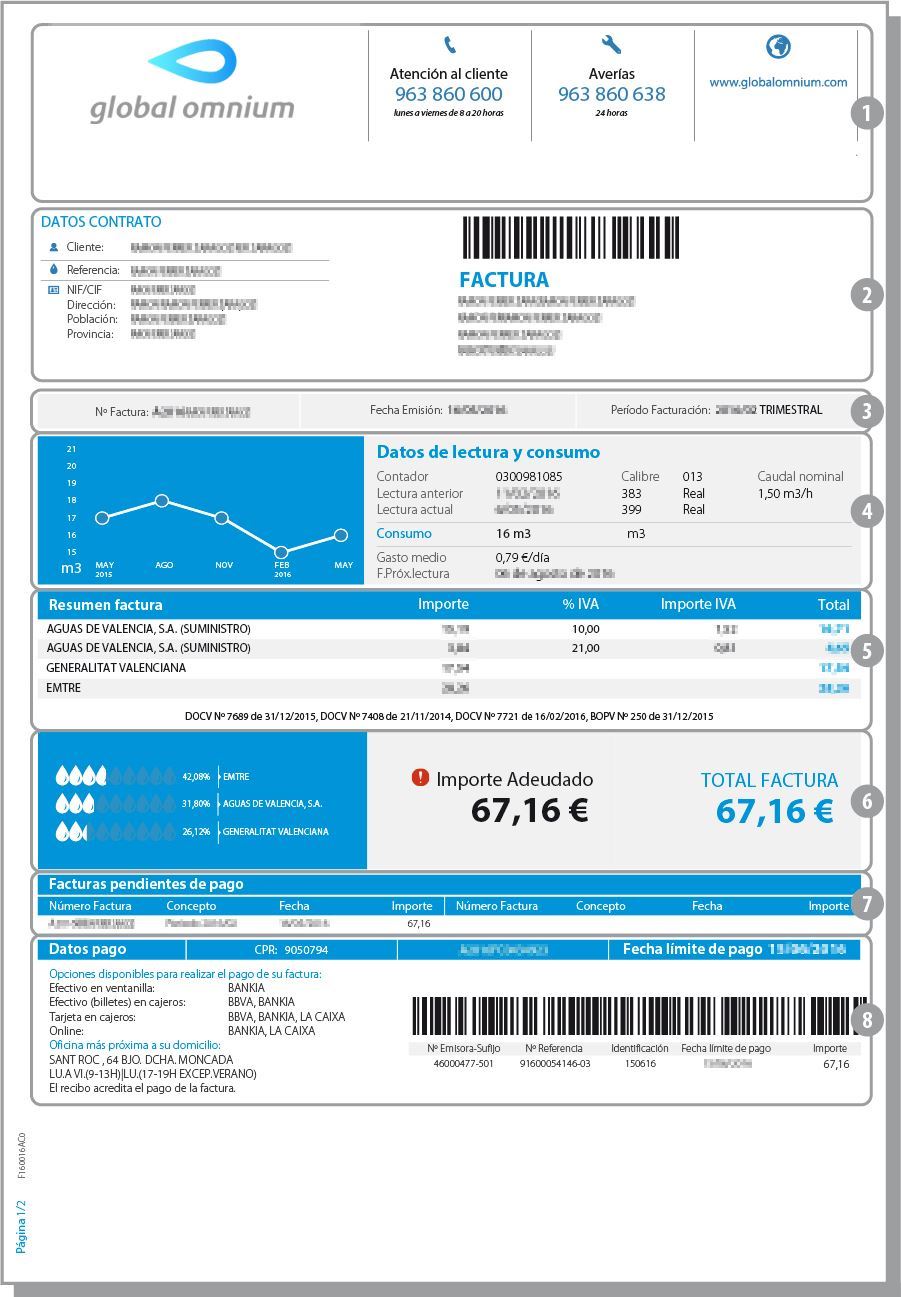Click the FACTURA heading
The image size is (901, 1297).
click(504, 280)
